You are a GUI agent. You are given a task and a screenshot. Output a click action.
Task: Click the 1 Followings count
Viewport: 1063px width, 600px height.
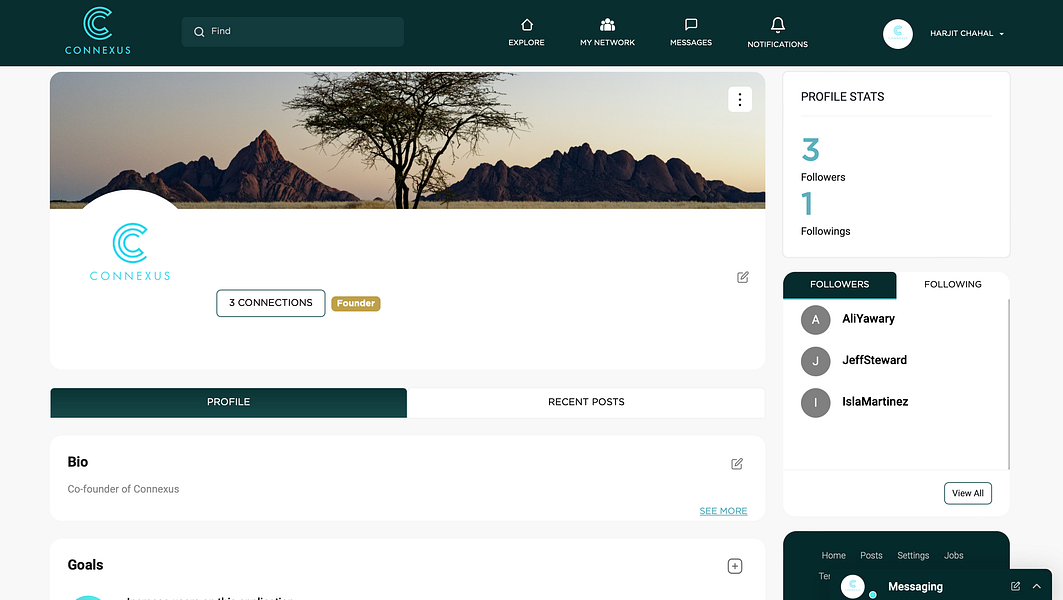(807, 203)
